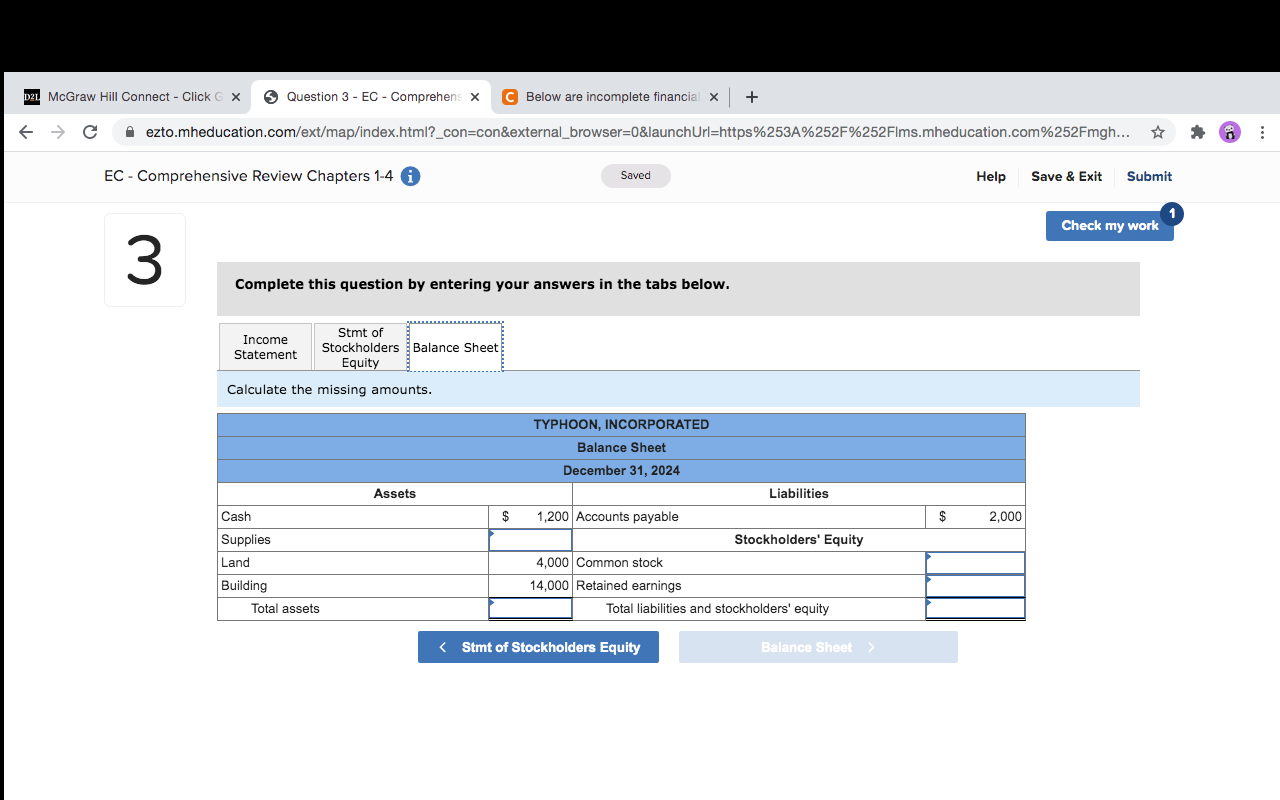Click Save & Exit
Image resolution: width=1280 pixels, height=800 pixels.
[1066, 176]
